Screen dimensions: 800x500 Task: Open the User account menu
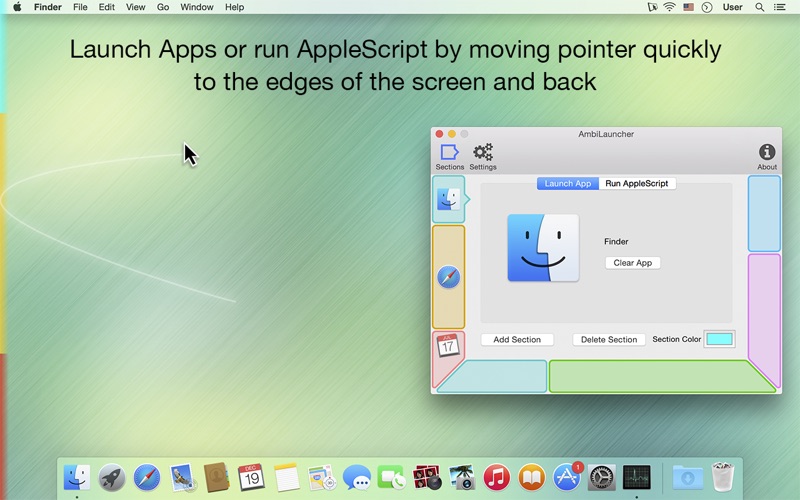[x=733, y=7]
